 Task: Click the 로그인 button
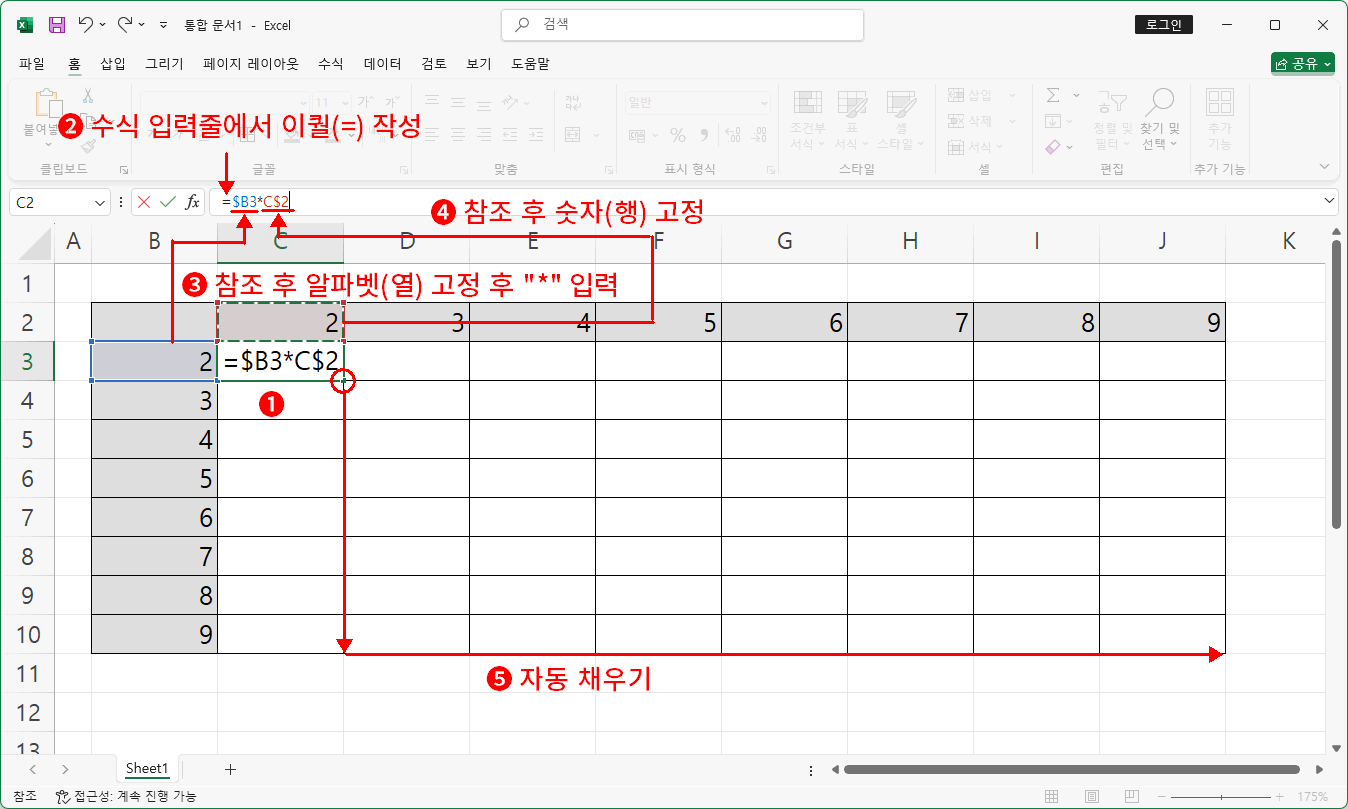[x=1164, y=25]
